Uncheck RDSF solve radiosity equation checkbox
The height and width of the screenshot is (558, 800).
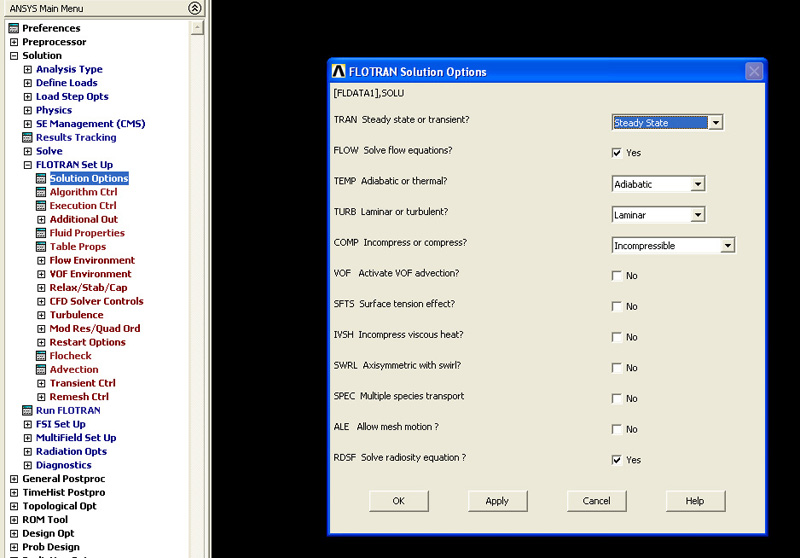pyautogui.click(x=616, y=460)
